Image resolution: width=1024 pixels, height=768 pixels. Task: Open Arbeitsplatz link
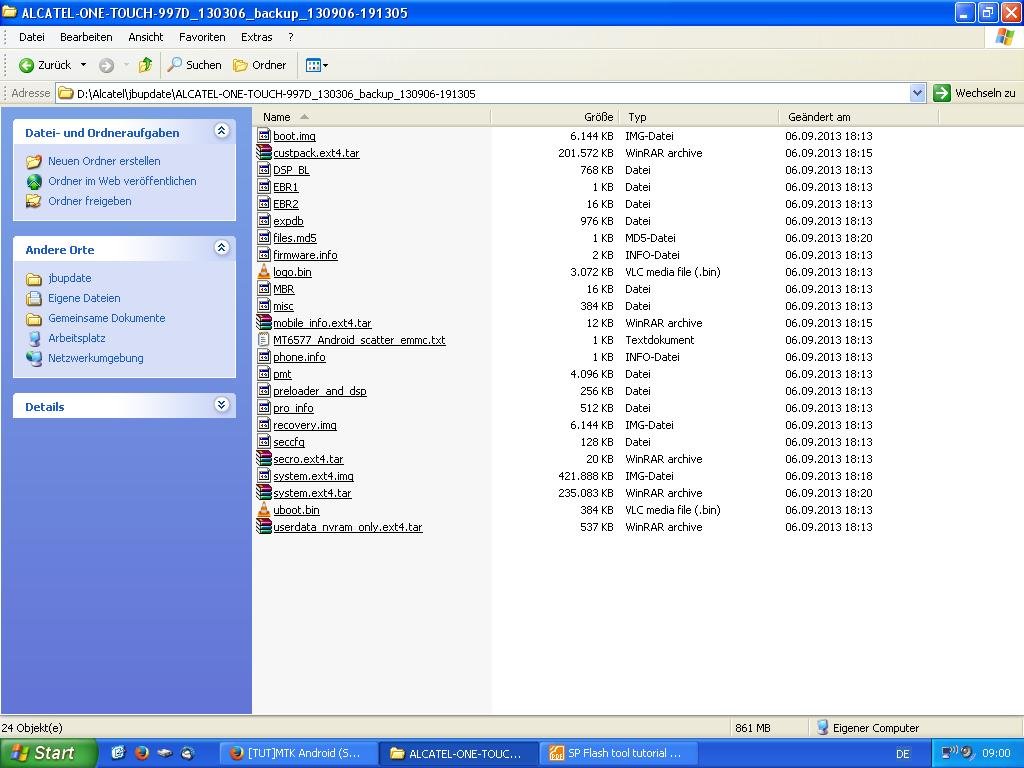click(76, 338)
